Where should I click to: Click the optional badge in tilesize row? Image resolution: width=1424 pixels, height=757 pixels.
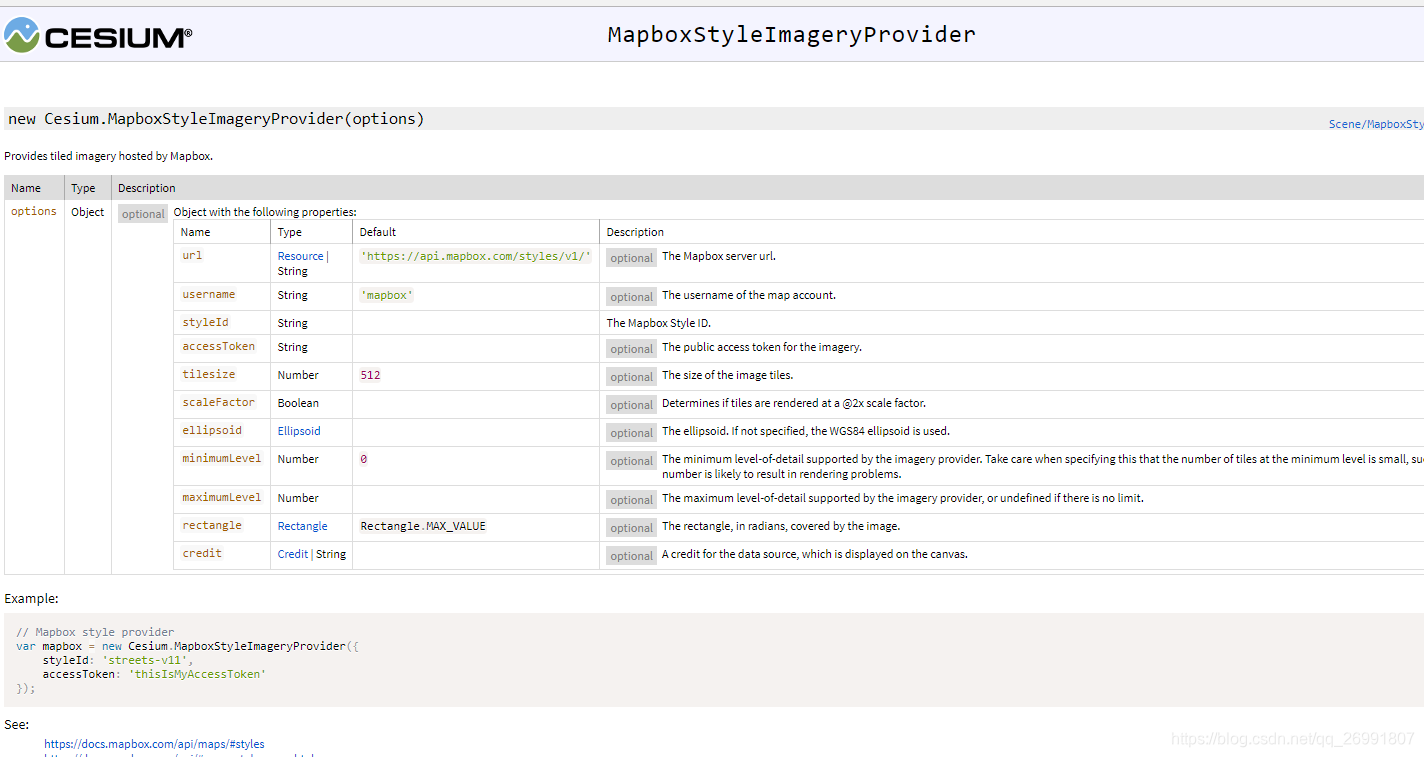tap(632, 377)
